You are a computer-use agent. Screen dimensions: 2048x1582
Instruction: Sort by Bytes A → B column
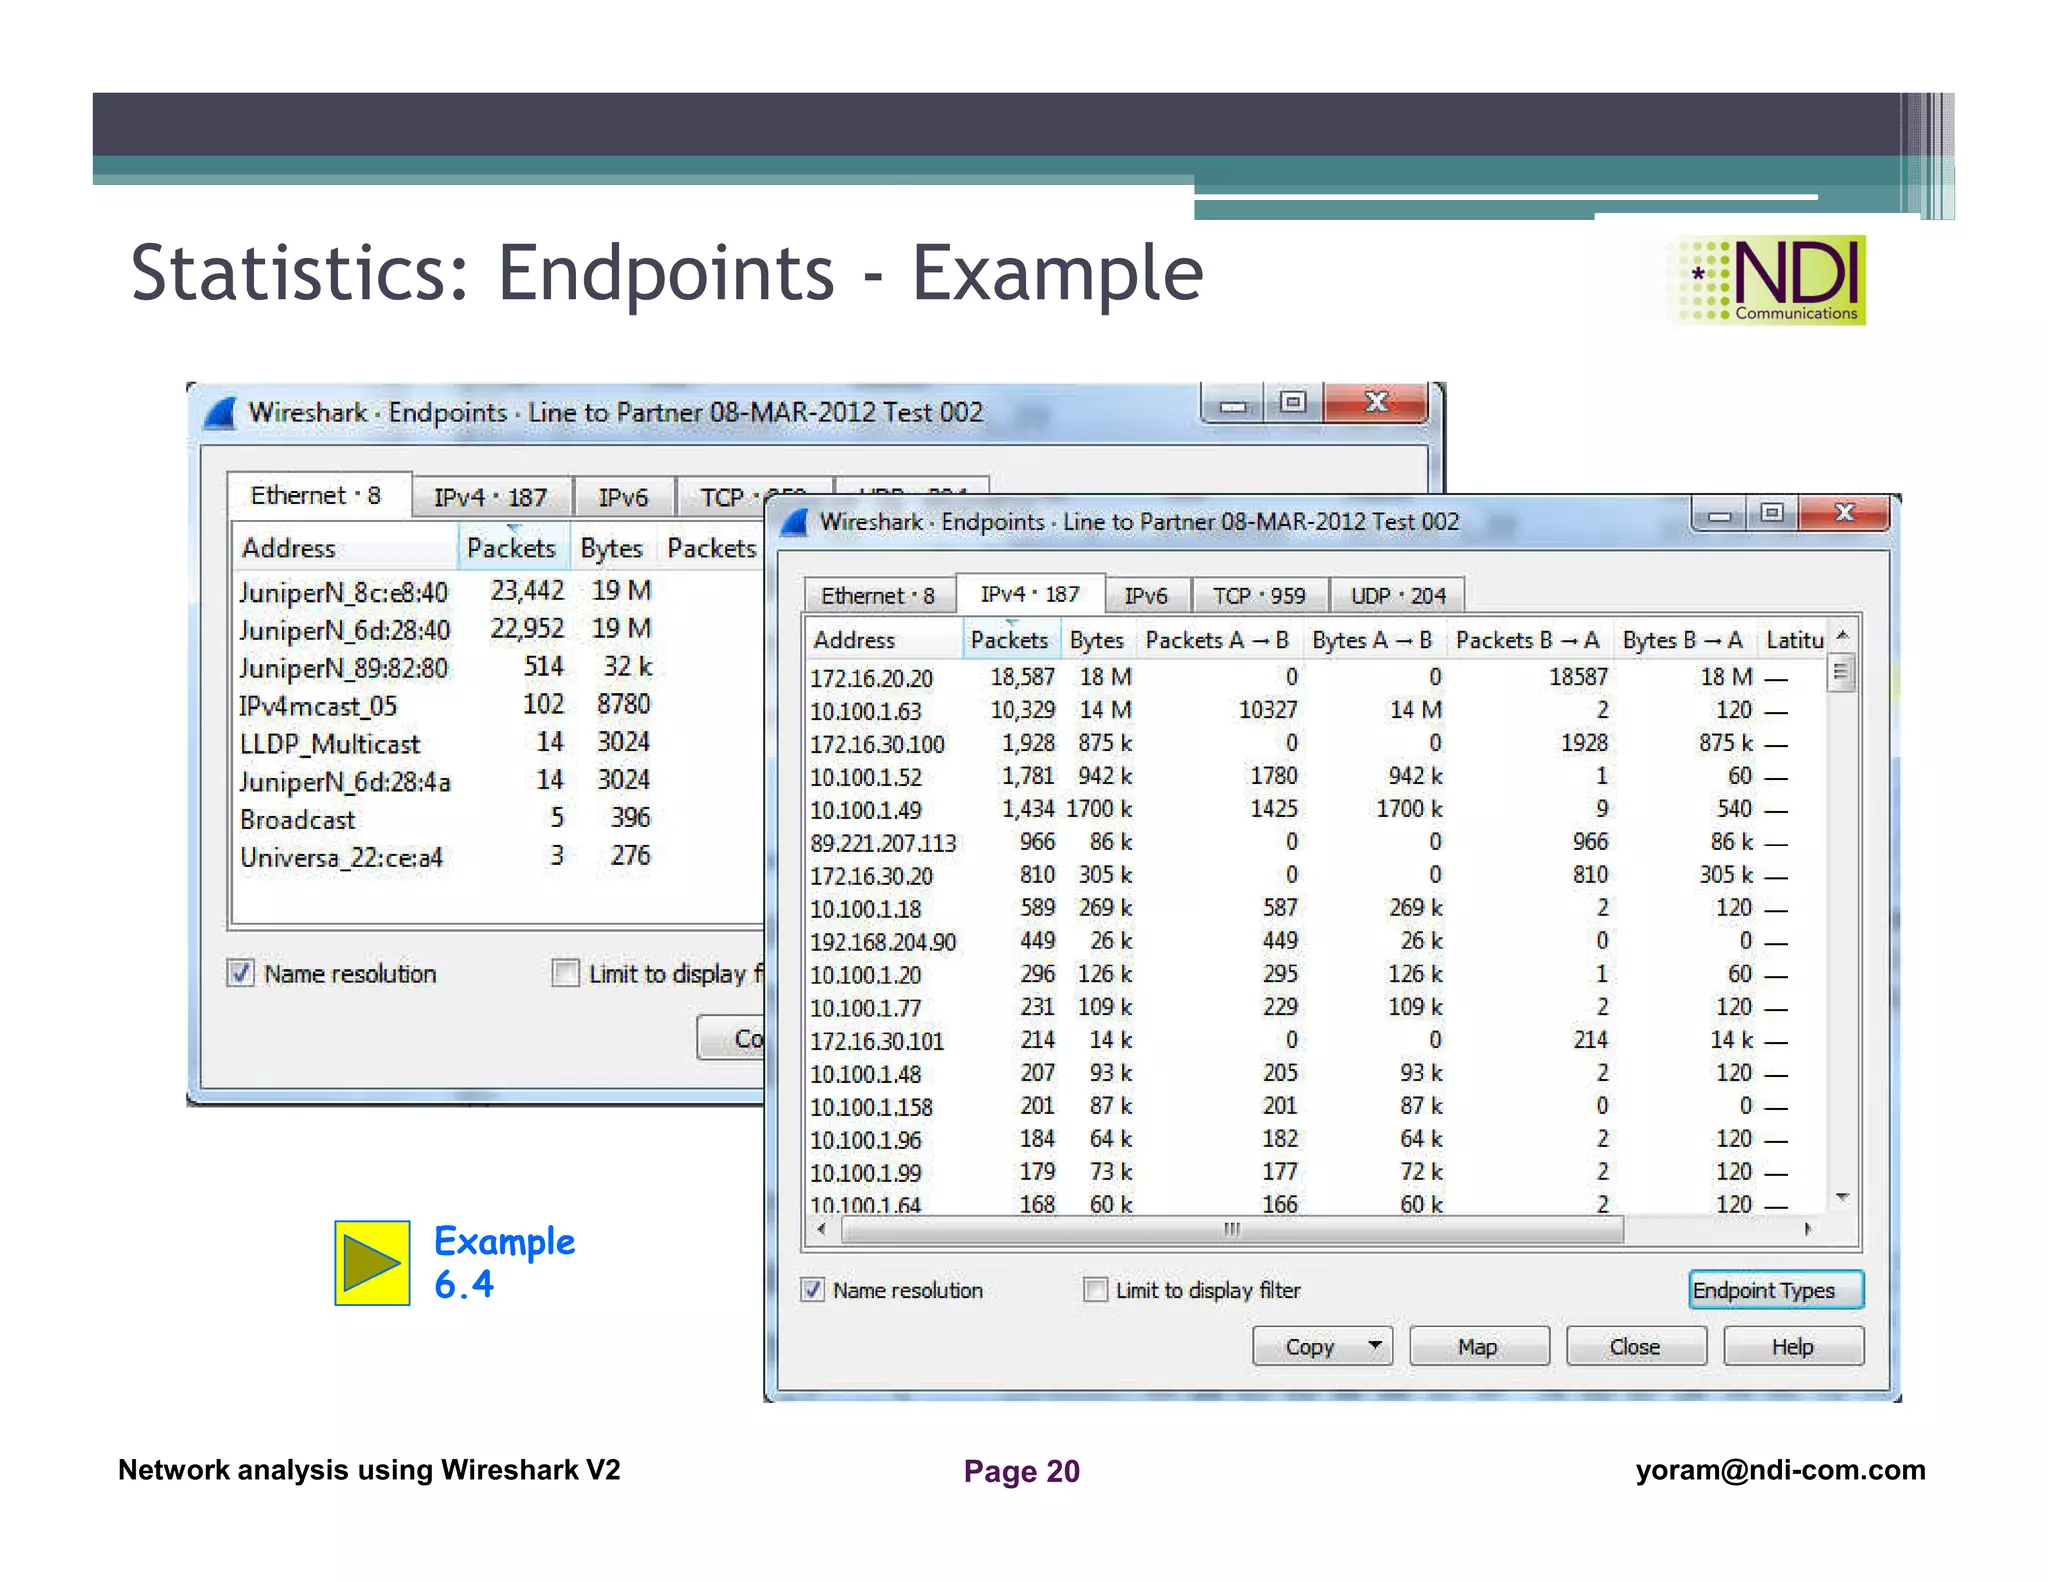[1372, 640]
